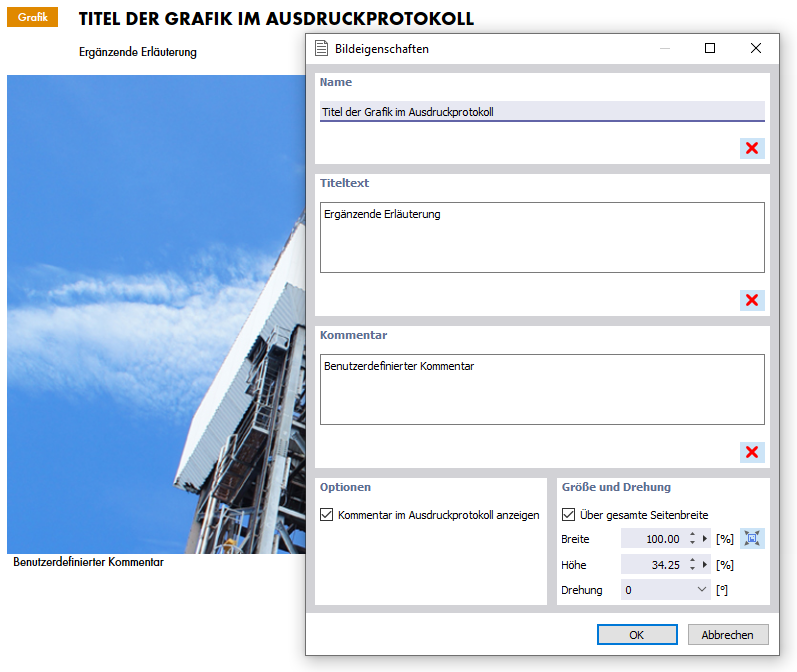Screen dimensions: 797x672
Task: Clear the Kommentar field with red X
Action: pyautogui.click(x=752, y=452)
